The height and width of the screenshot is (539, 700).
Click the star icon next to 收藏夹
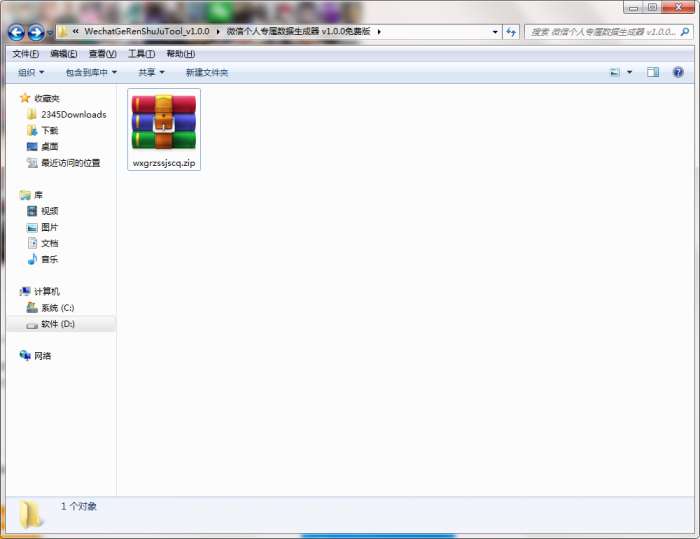pos(25,98)
